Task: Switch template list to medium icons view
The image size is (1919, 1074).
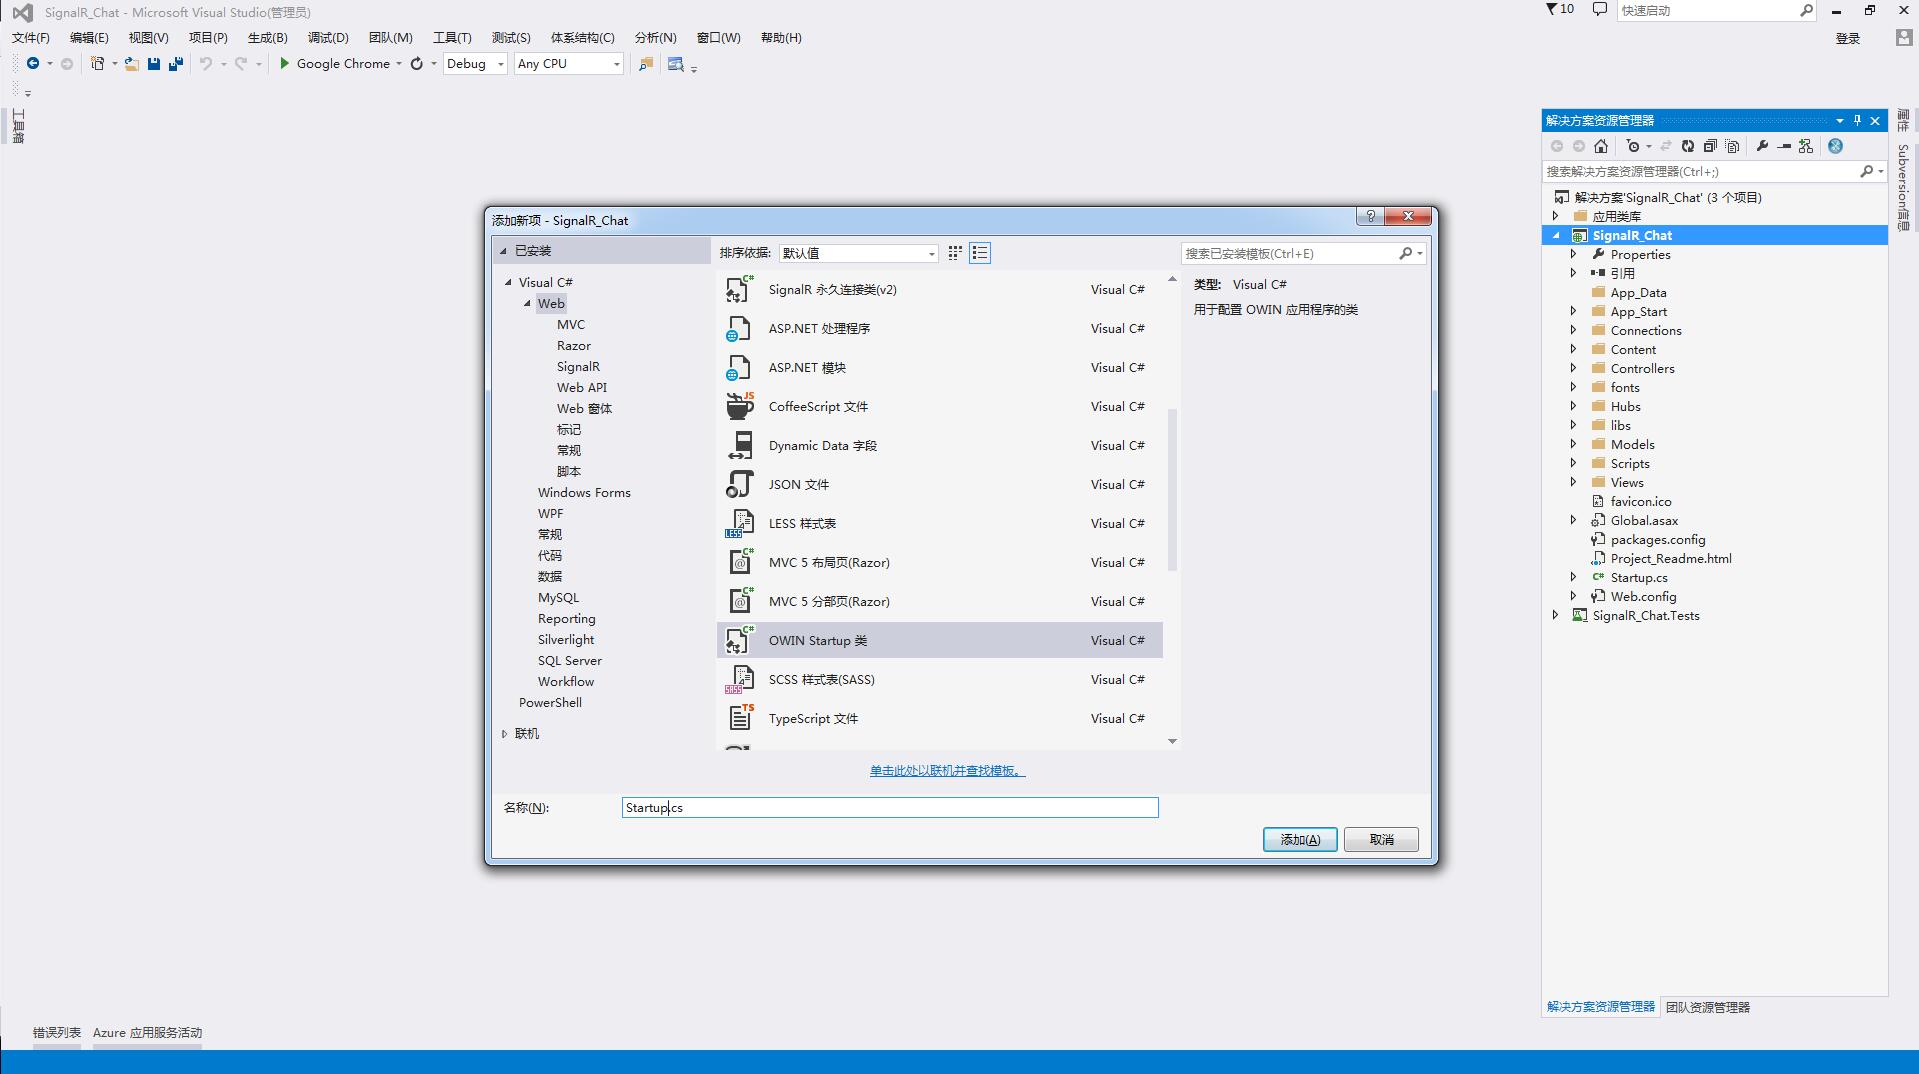Action: [x=955, y=253]
